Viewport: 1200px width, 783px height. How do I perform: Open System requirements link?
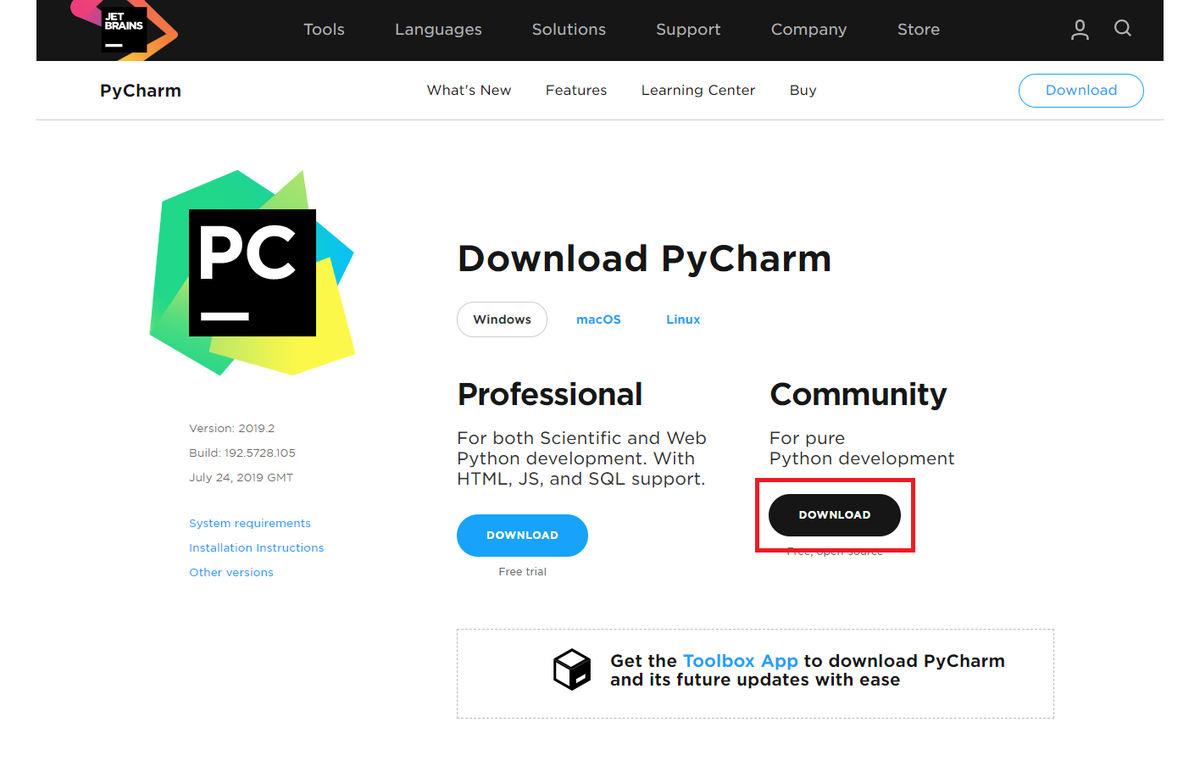click(x=250, y=524)
